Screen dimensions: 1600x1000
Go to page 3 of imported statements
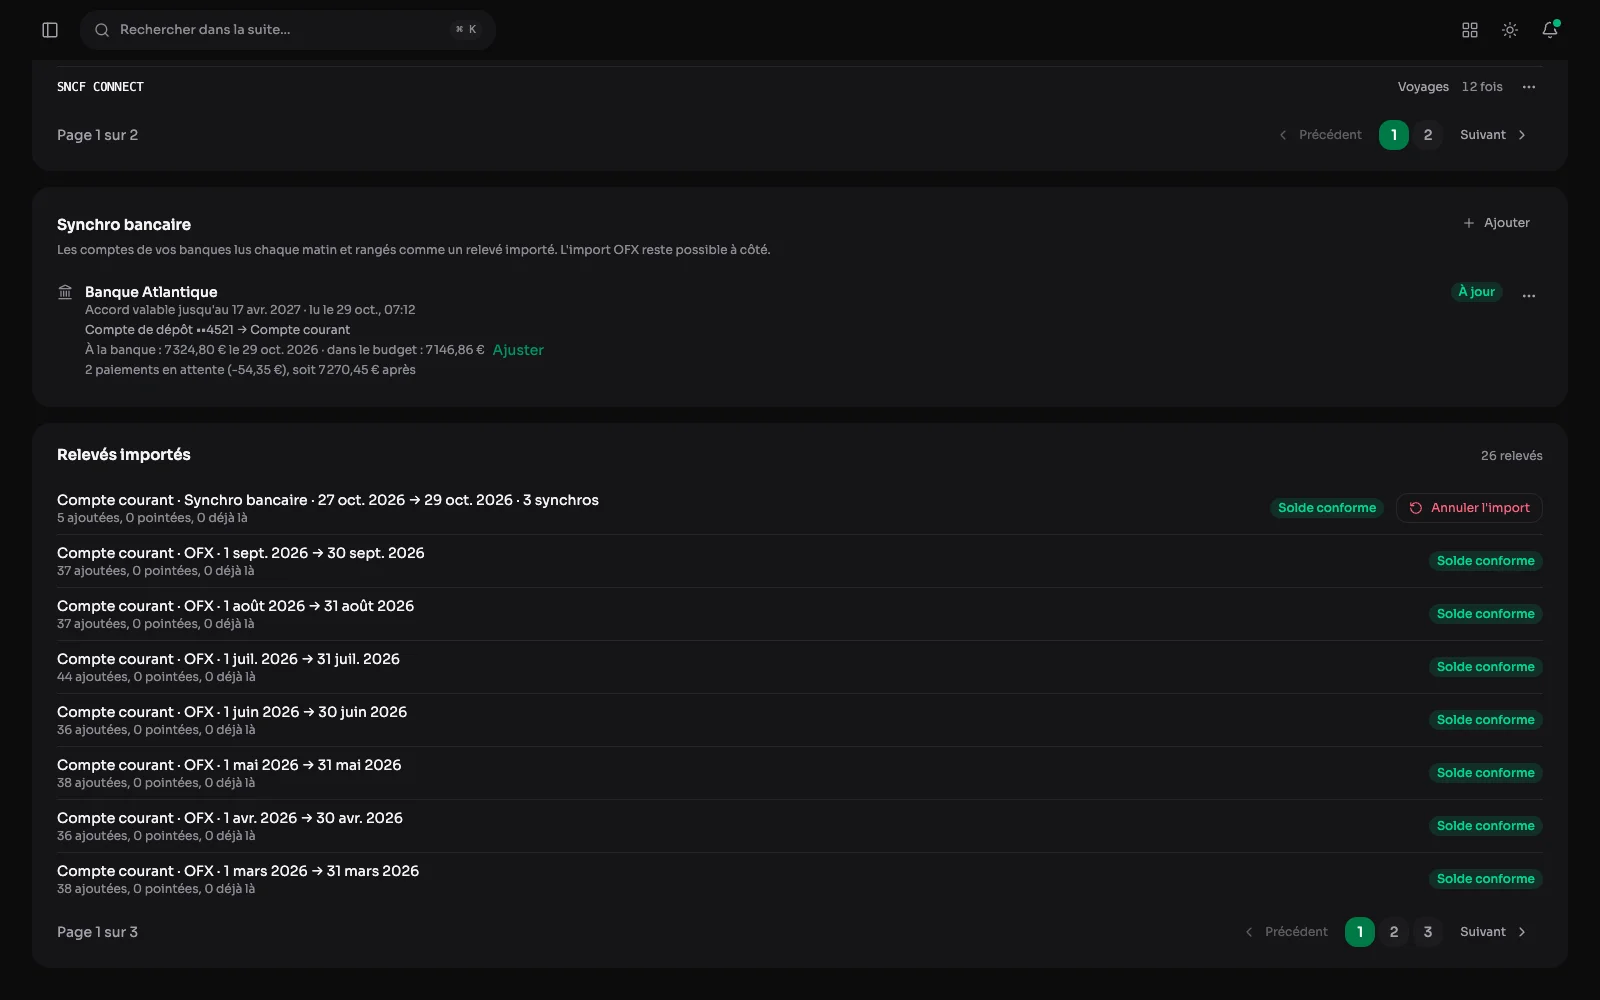tap(1428, 932)
